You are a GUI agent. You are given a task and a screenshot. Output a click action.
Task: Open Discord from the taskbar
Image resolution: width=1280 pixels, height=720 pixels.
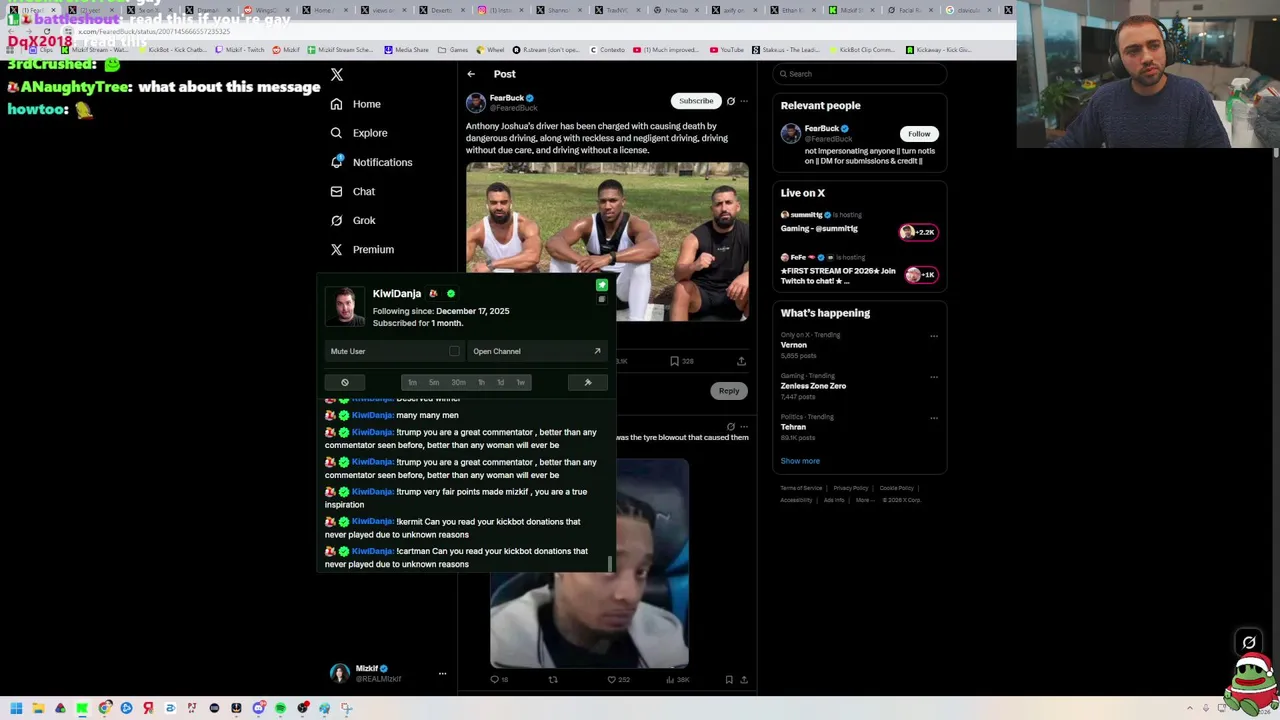point(258,708)
